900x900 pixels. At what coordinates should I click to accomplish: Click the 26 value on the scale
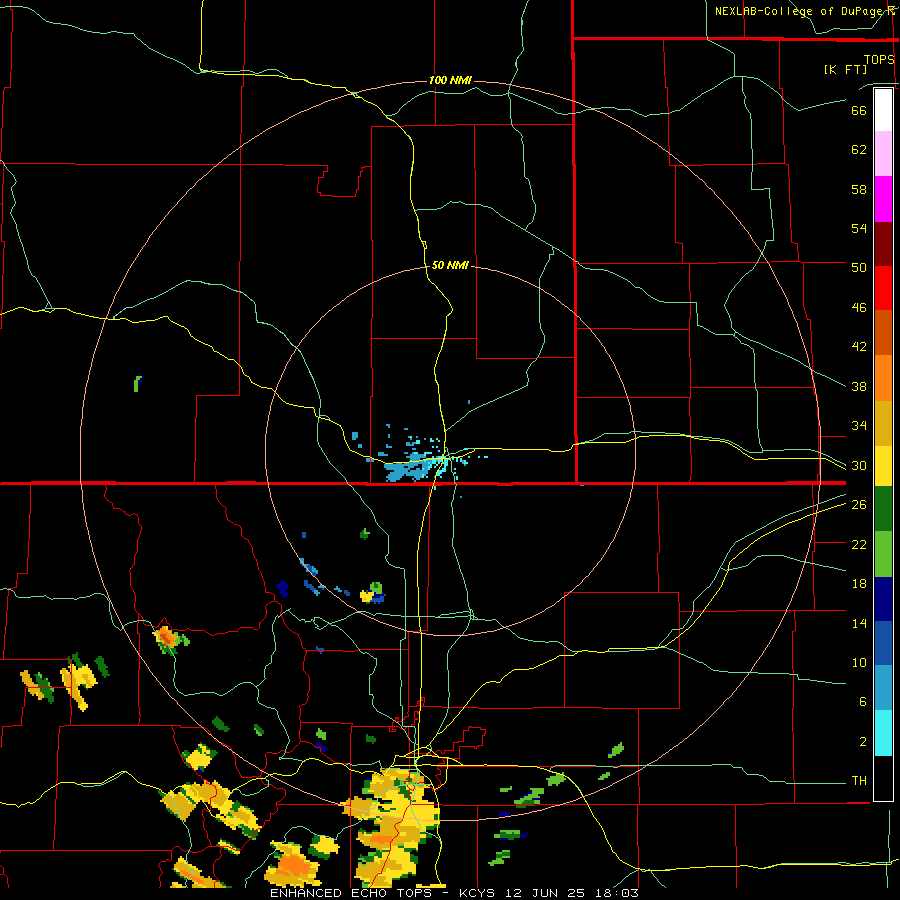click(x=859, y=505)
